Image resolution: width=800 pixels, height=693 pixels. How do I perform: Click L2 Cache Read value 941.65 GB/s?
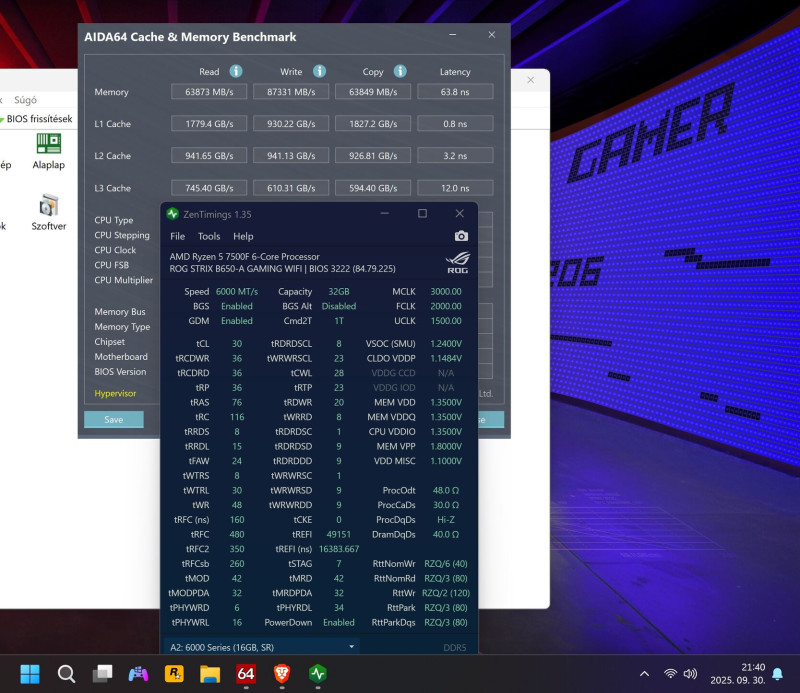click(209, 156)
